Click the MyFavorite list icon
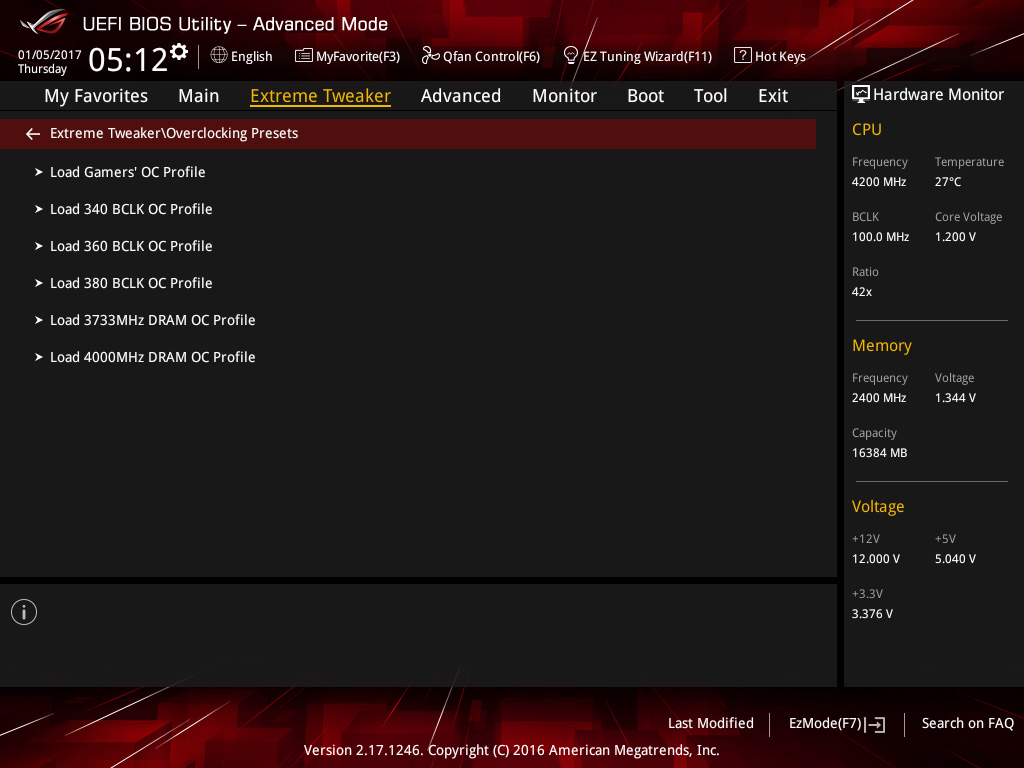The height and width of the screenshot is (768, 1024). tap(303, 56)
